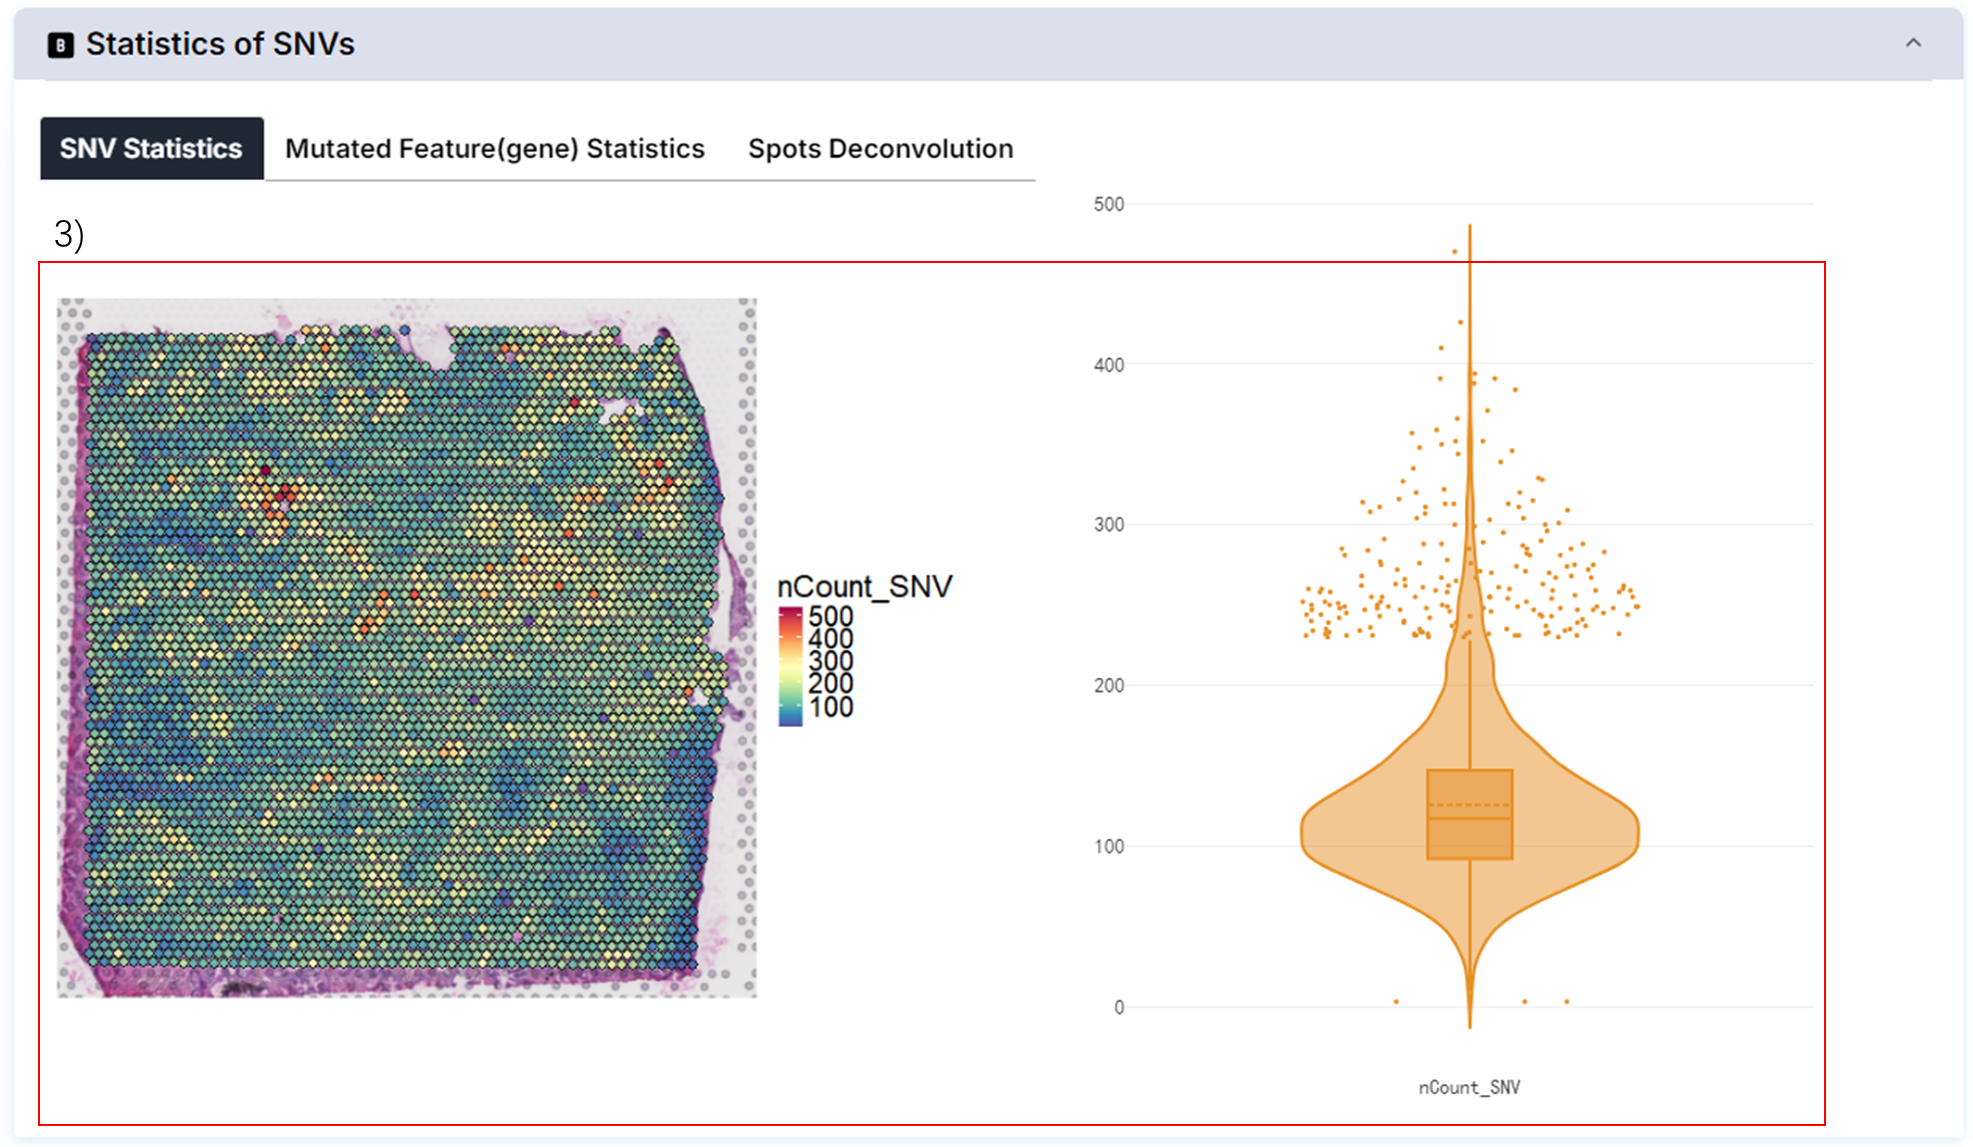This screenshot has height=1147, width=1973.
Task: Collapse the Statistics of SNVs panel via chevron
Action: (1912, 43)
